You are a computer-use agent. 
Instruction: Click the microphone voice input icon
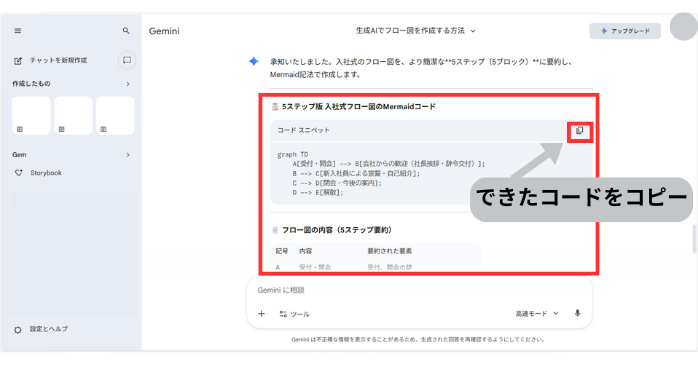click(x=577, y=313)
